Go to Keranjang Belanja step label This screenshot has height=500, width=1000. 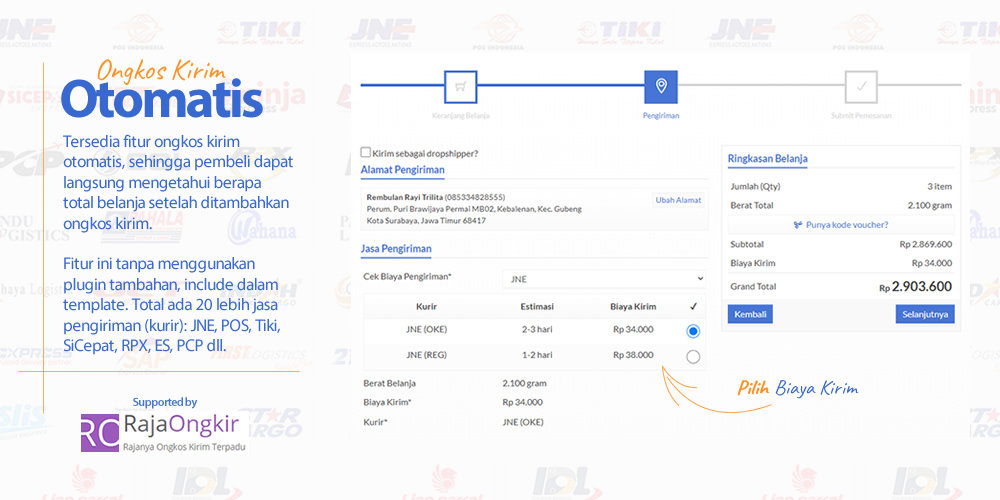[460, 116]
